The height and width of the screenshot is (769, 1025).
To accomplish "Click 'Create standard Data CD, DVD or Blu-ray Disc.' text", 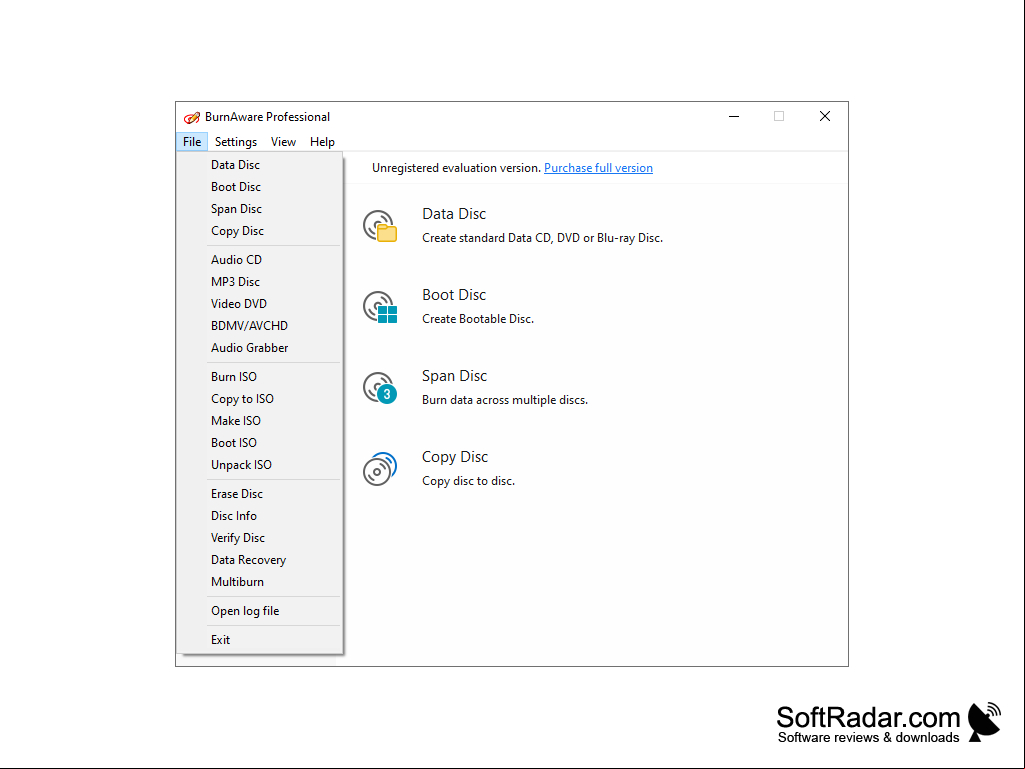I will point(543,238).
